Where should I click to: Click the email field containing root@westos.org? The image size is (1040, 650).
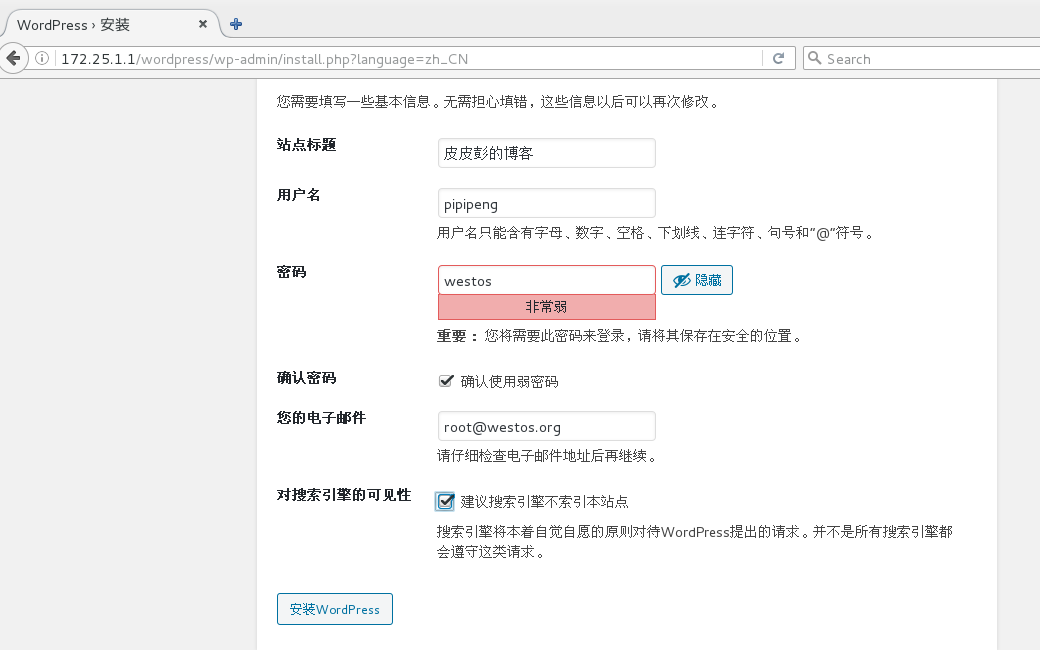tap(547, 426)
